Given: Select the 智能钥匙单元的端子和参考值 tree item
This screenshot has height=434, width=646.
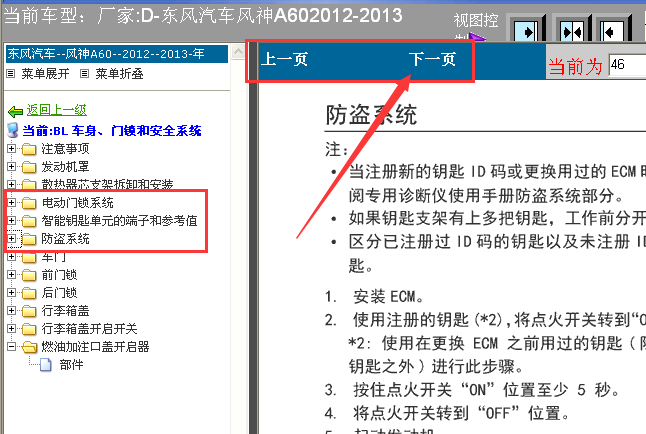Looking at the screenshot, I should click(119, 221).
